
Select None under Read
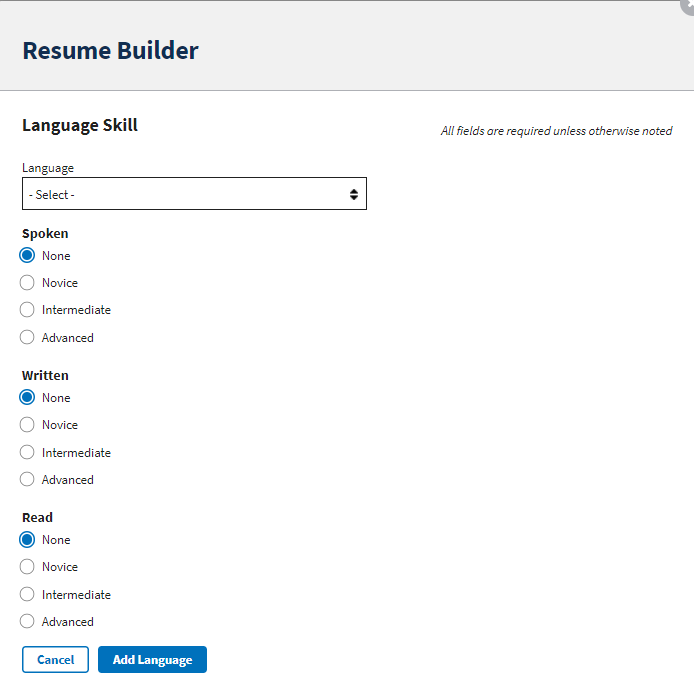[x=27, y=540]
